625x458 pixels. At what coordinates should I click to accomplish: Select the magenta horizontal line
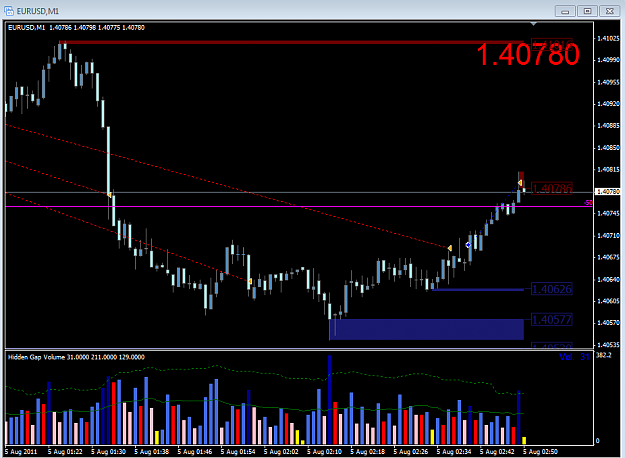(x=299, y=206)
